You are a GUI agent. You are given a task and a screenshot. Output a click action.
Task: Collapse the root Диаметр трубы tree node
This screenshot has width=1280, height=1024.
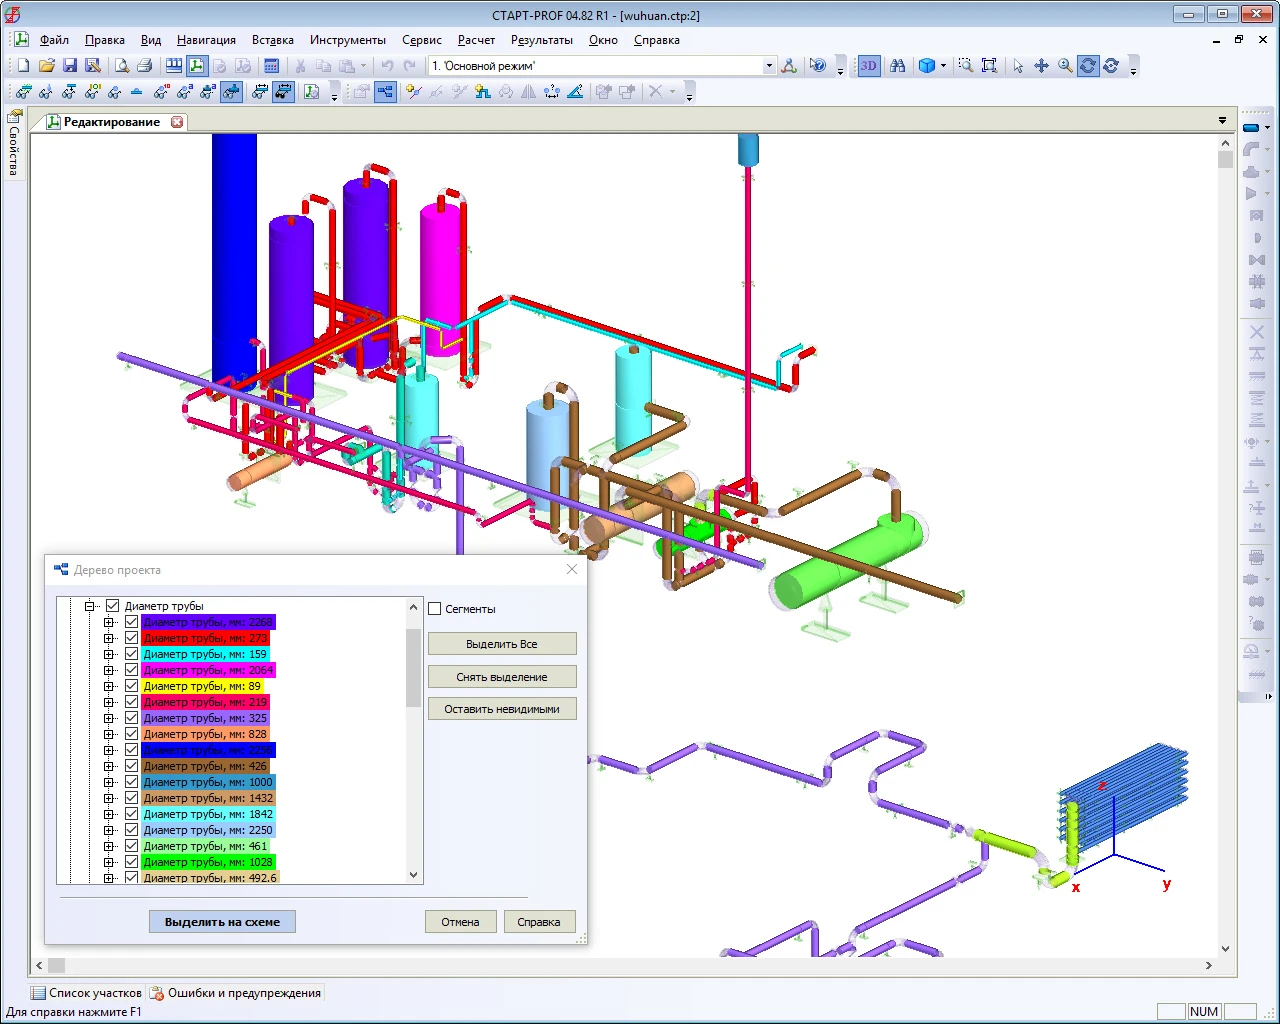90,606
